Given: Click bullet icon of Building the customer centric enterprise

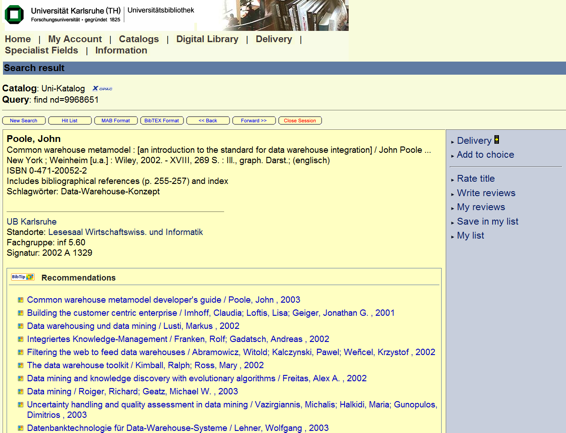Looking at the screenshot, I should pyautogui.click(x=21, y=313).
